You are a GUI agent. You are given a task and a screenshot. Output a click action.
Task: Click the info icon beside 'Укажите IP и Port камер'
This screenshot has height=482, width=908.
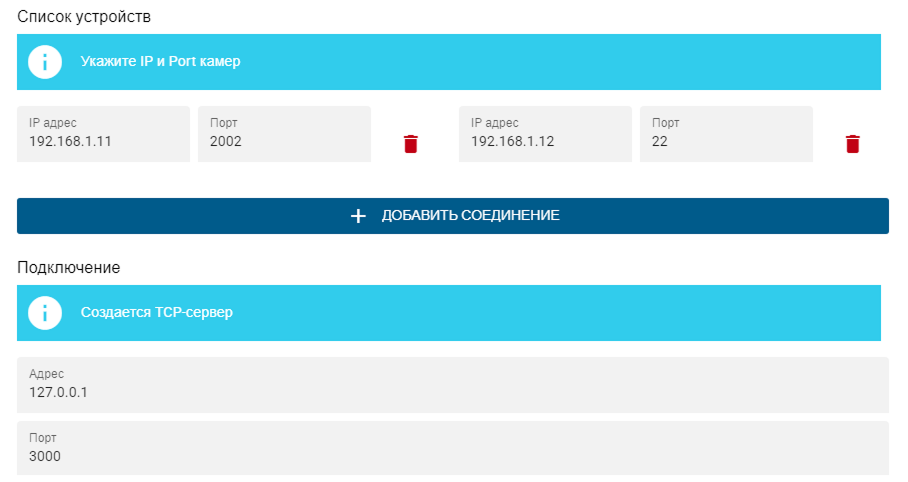point(45,62)
